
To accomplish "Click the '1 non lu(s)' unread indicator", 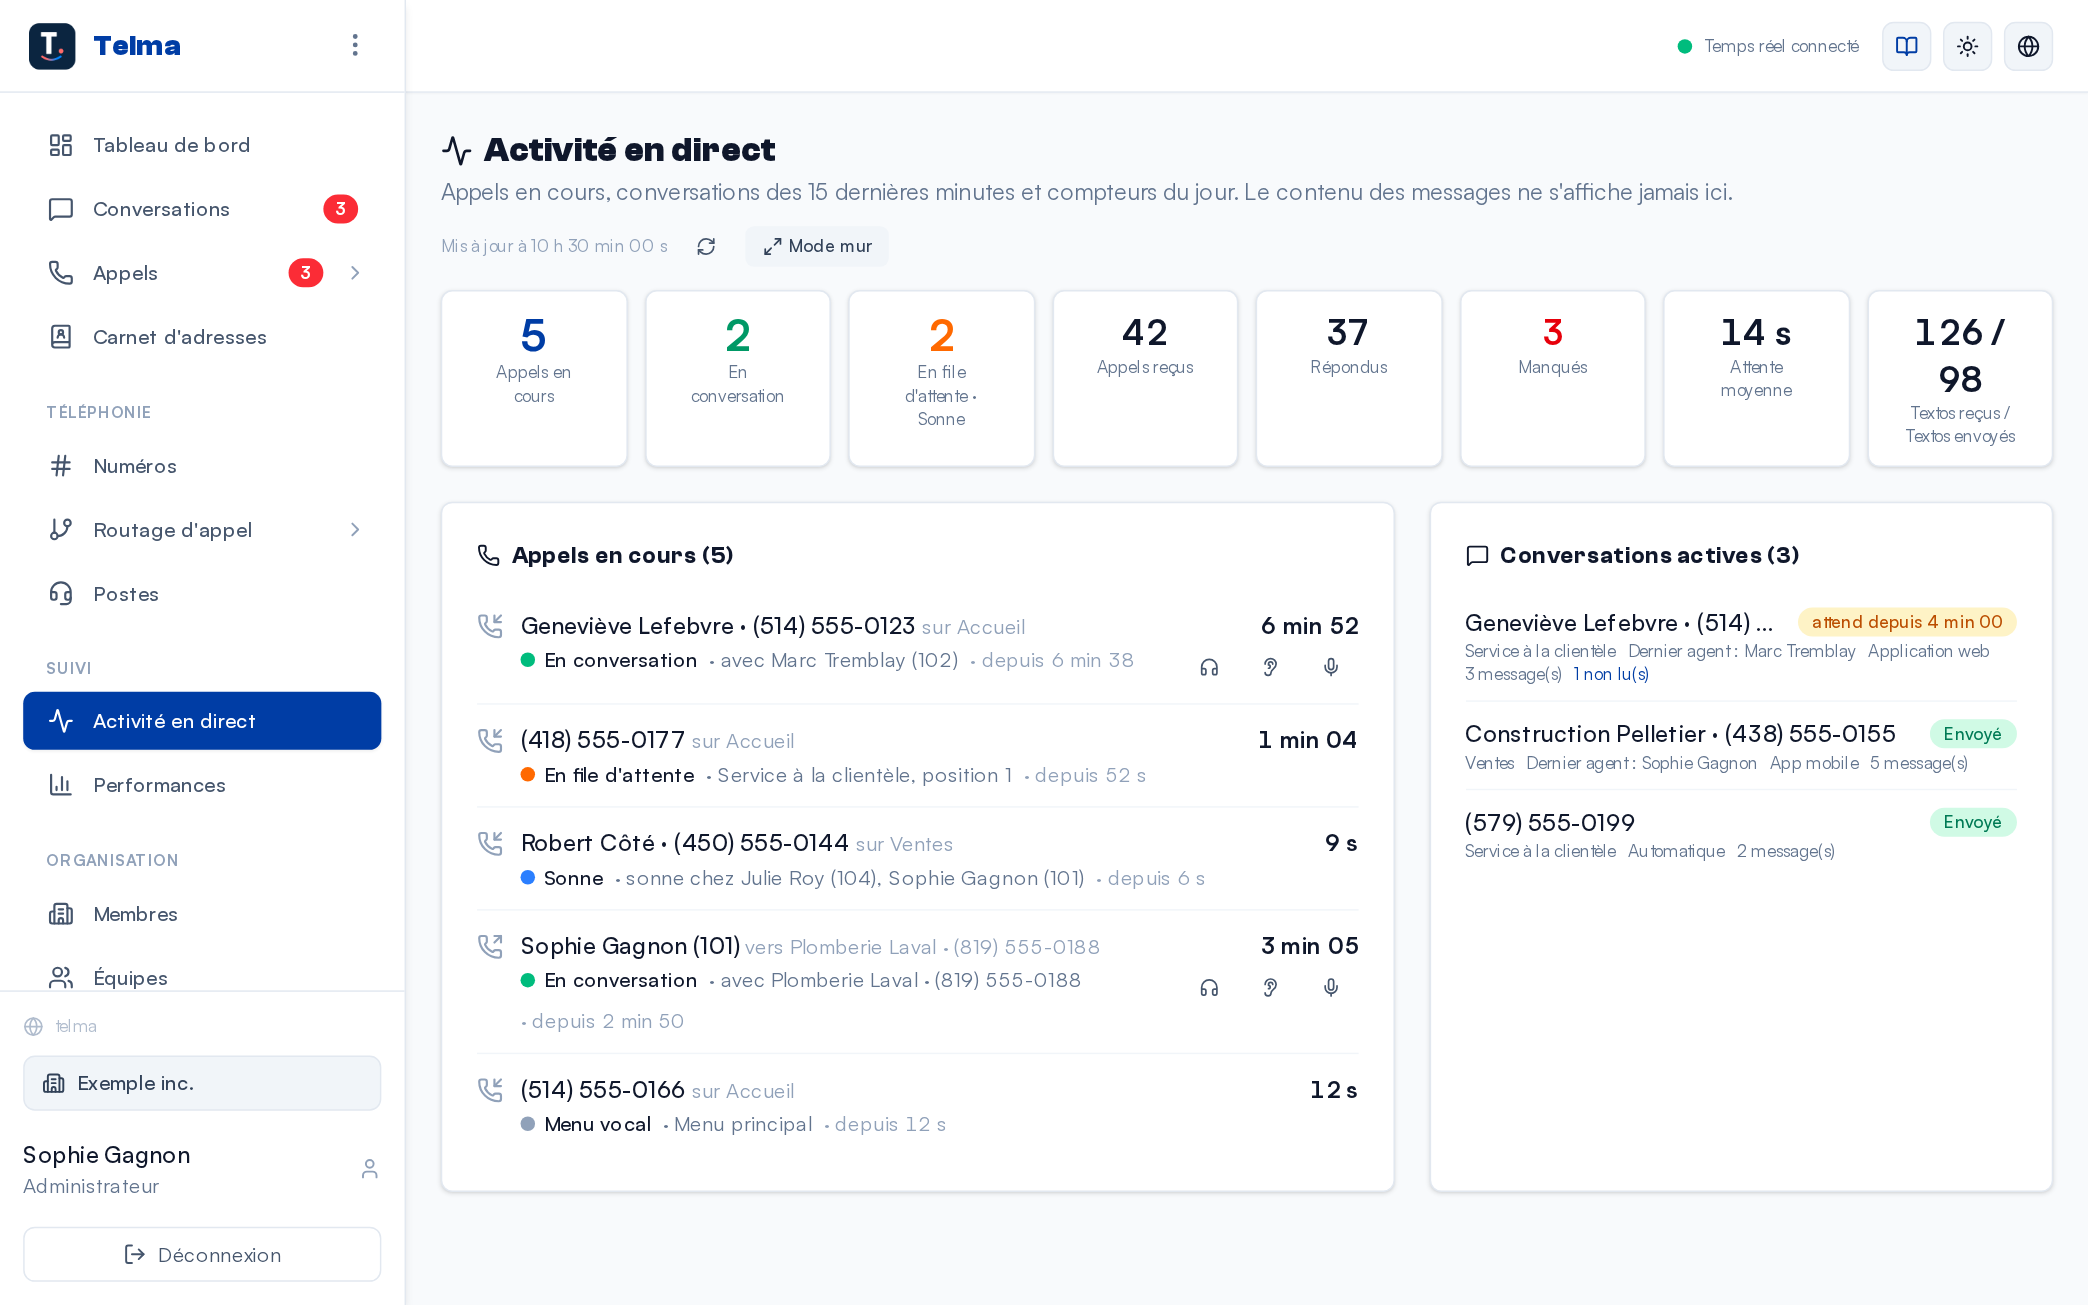I will 1611,674.
